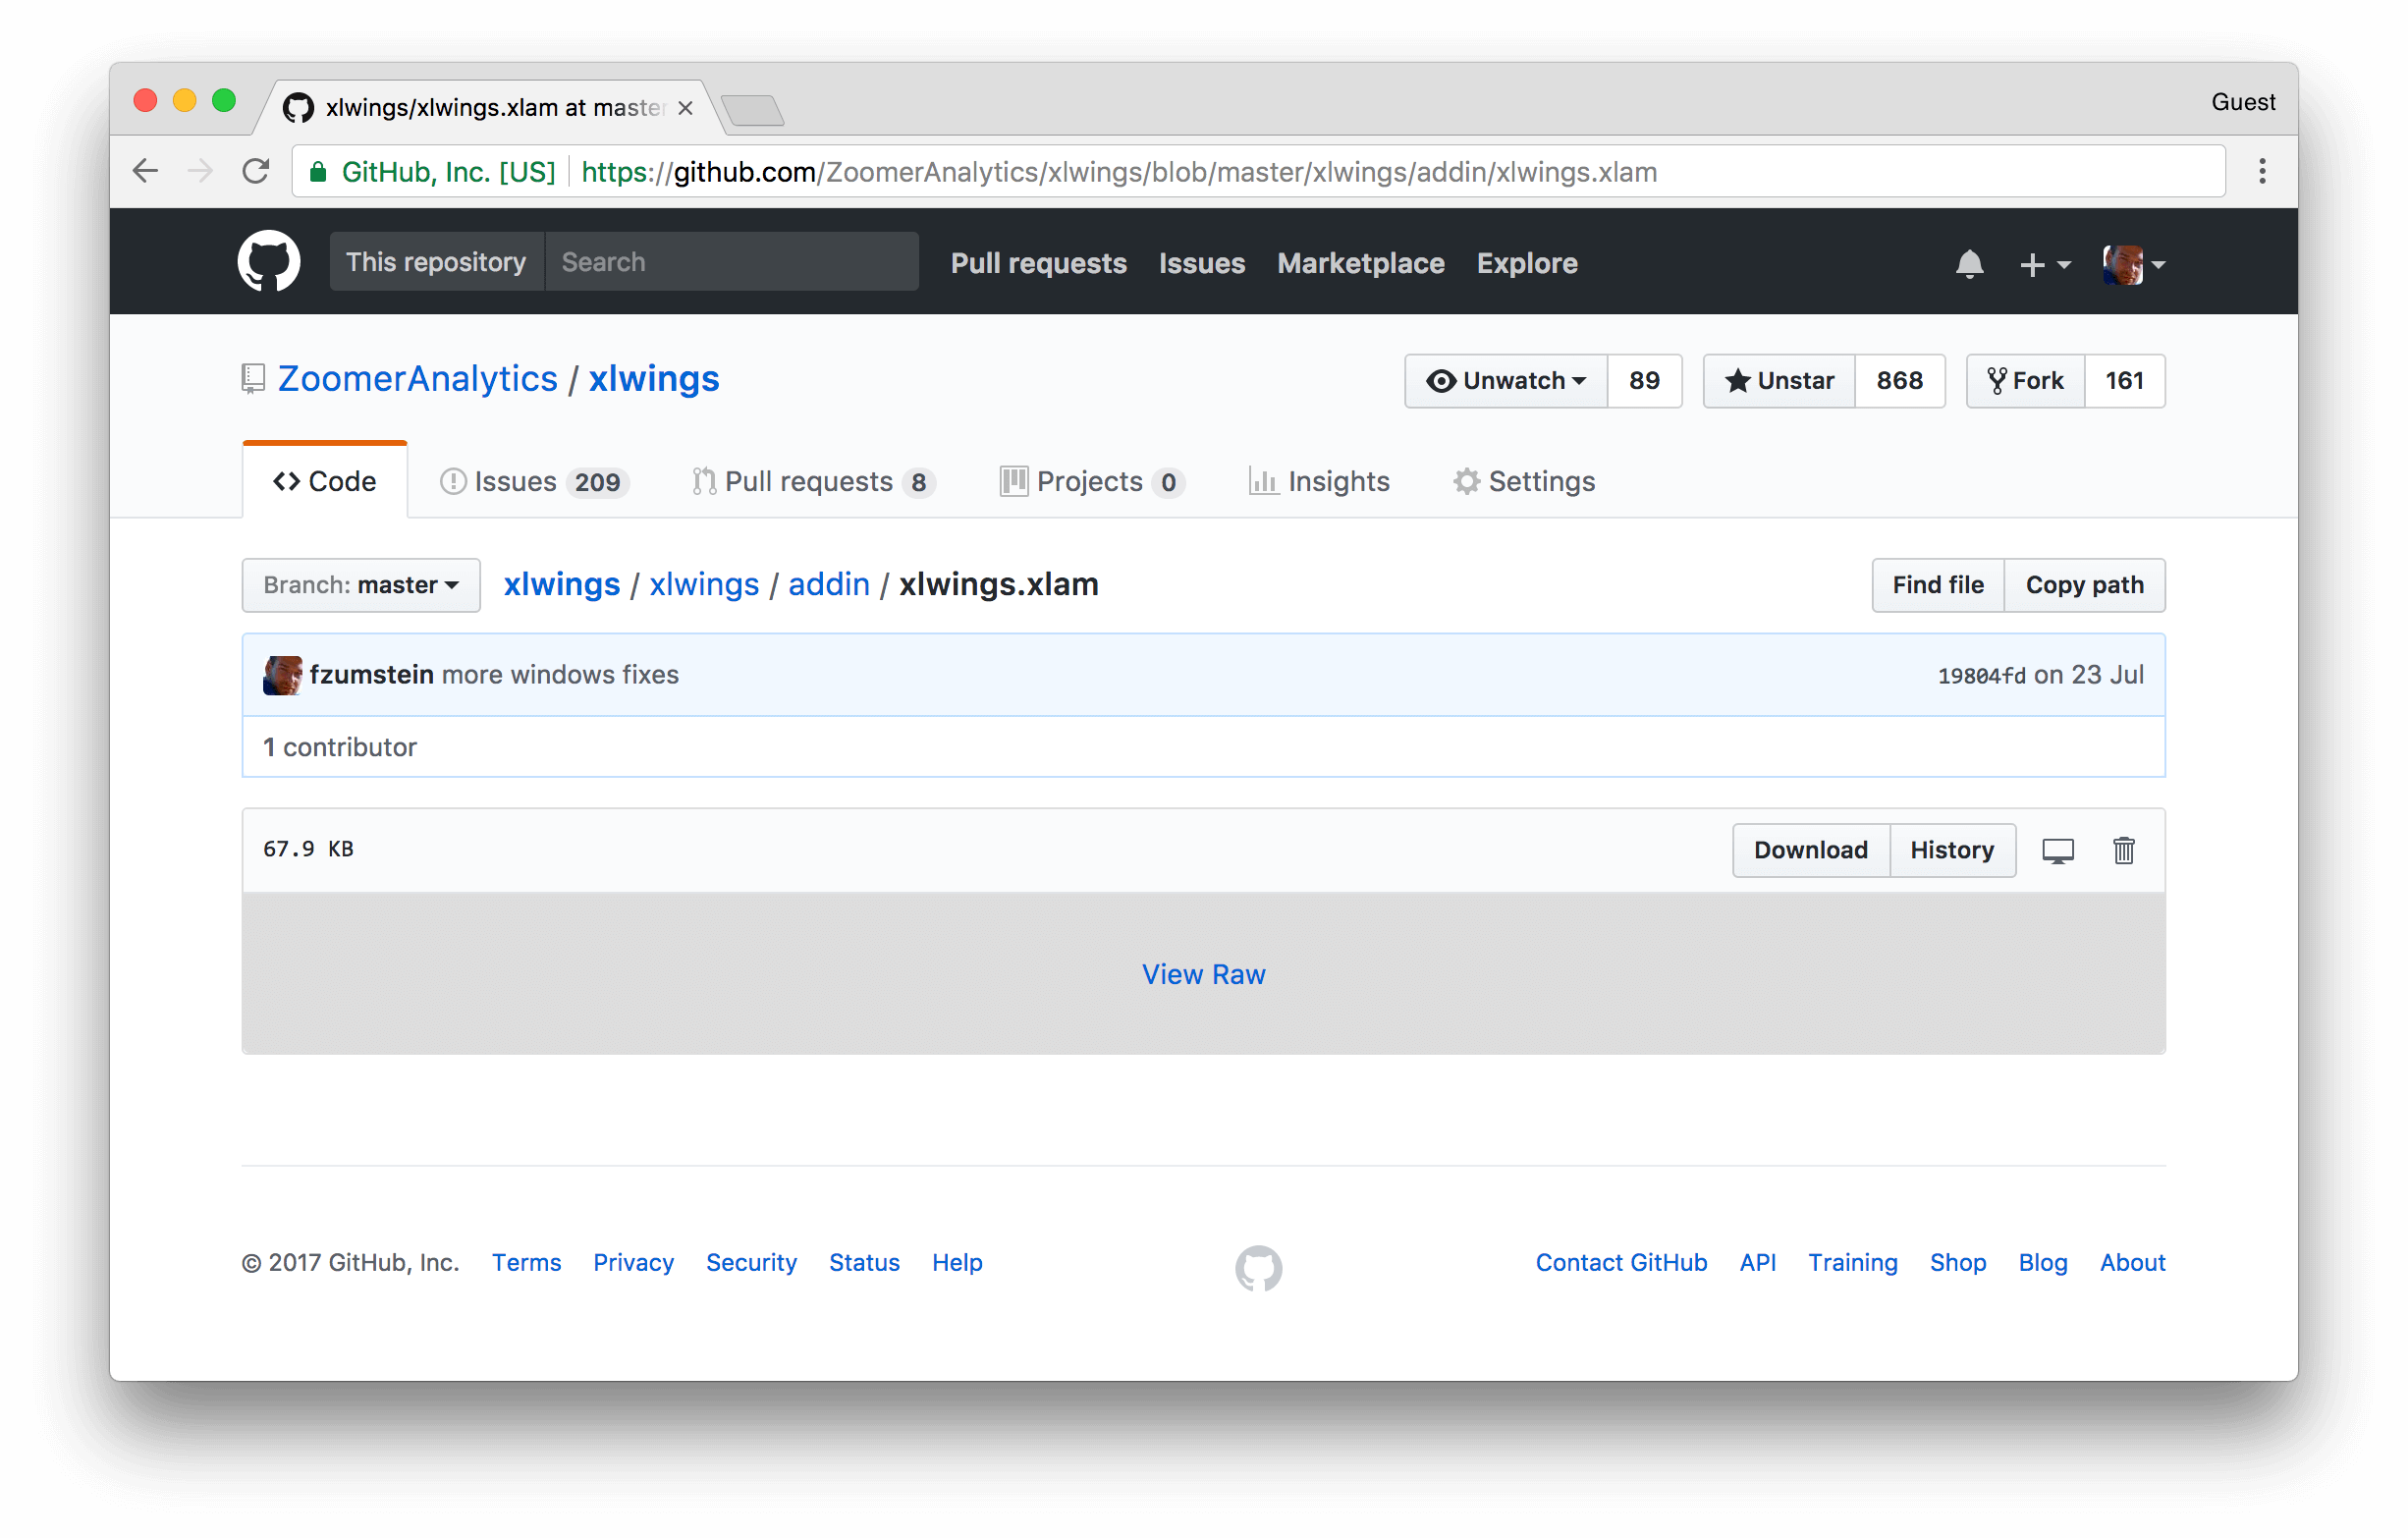
Task: Focus the repository Search field
Action: (x=731, y=262)
